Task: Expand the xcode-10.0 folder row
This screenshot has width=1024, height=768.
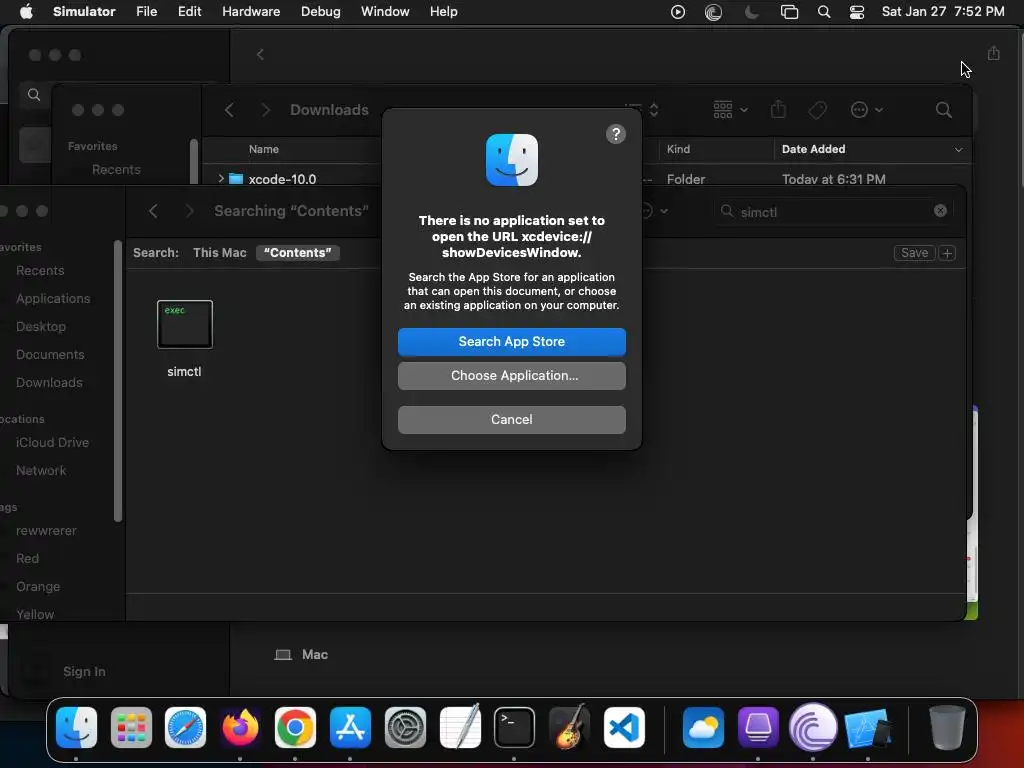Action: pyautogui.click(x=221, y=178)
